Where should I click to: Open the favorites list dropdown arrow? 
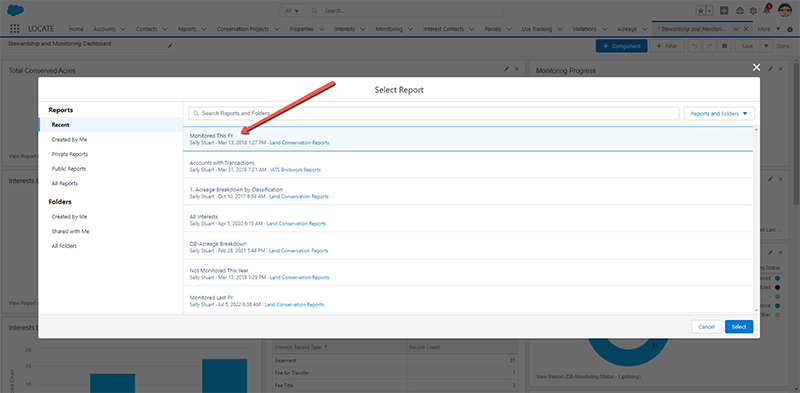pyautogui.click(x=710, y=10)
